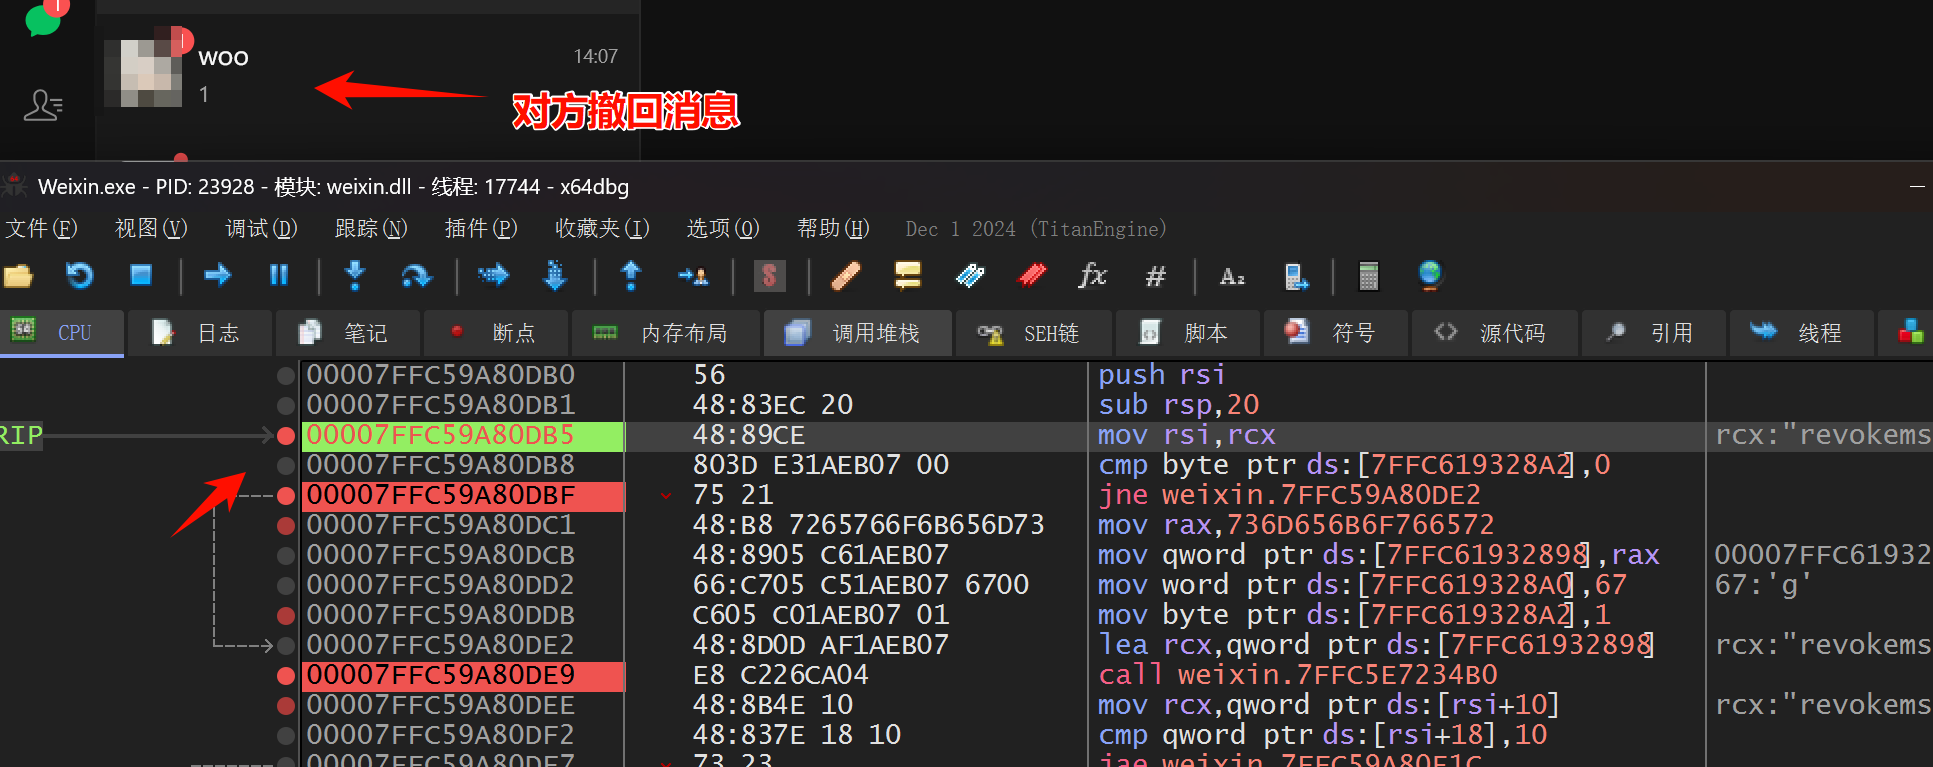This screenshot has width=1933, height=767.
Task: Select the call weixin.7FFC5E7234B0 instruction
Action: pyautogui.click(x=1297, y=675)
